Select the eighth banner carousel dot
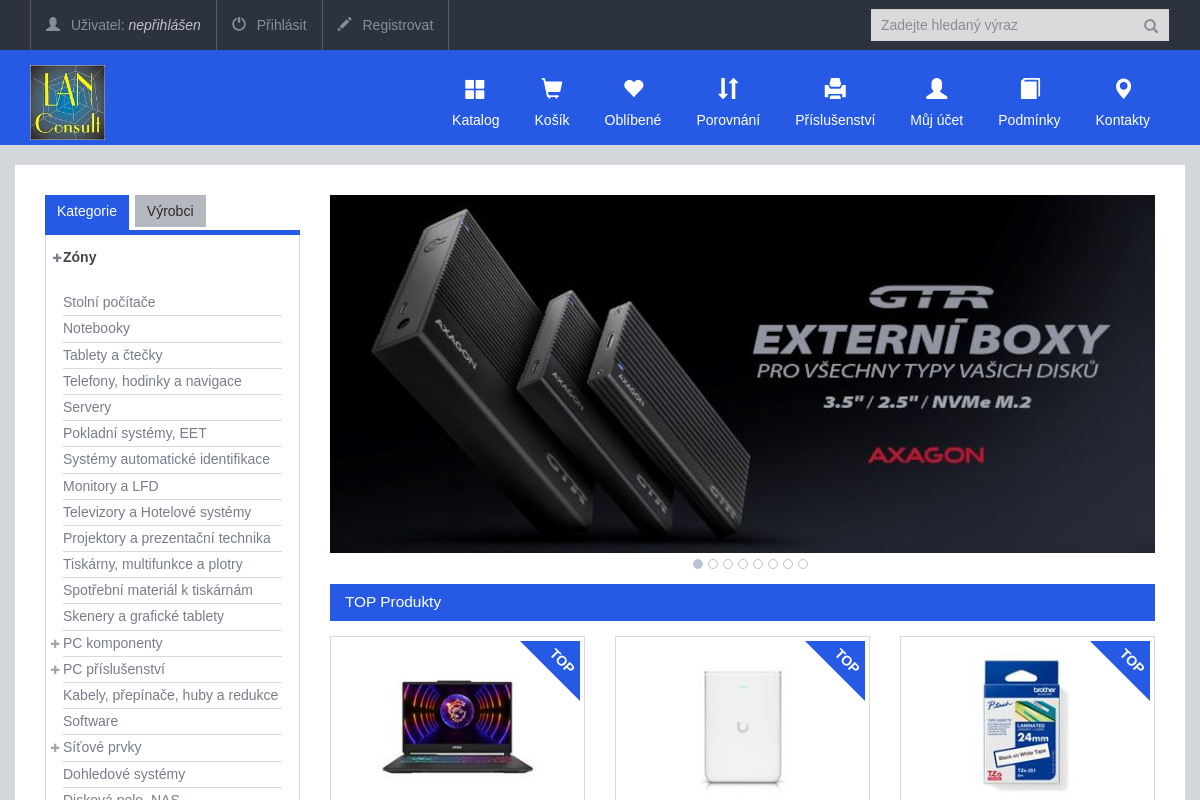 (803, 564)
